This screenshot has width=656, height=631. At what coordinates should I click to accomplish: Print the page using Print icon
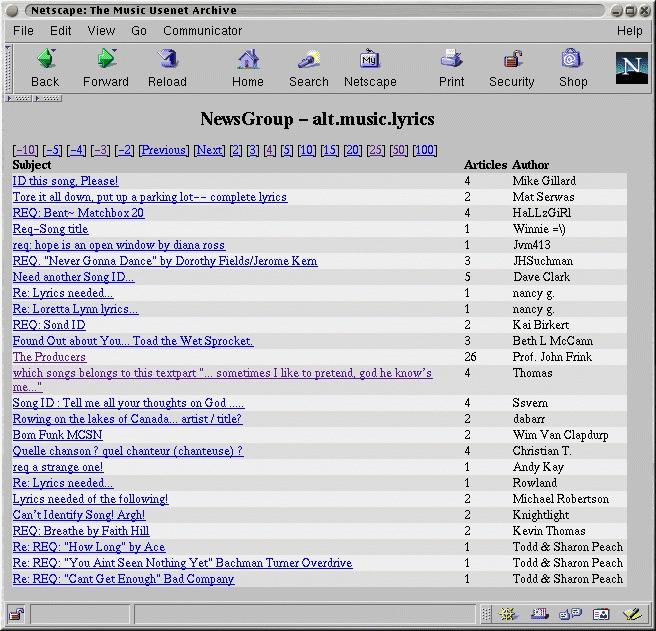pos(451,68)
